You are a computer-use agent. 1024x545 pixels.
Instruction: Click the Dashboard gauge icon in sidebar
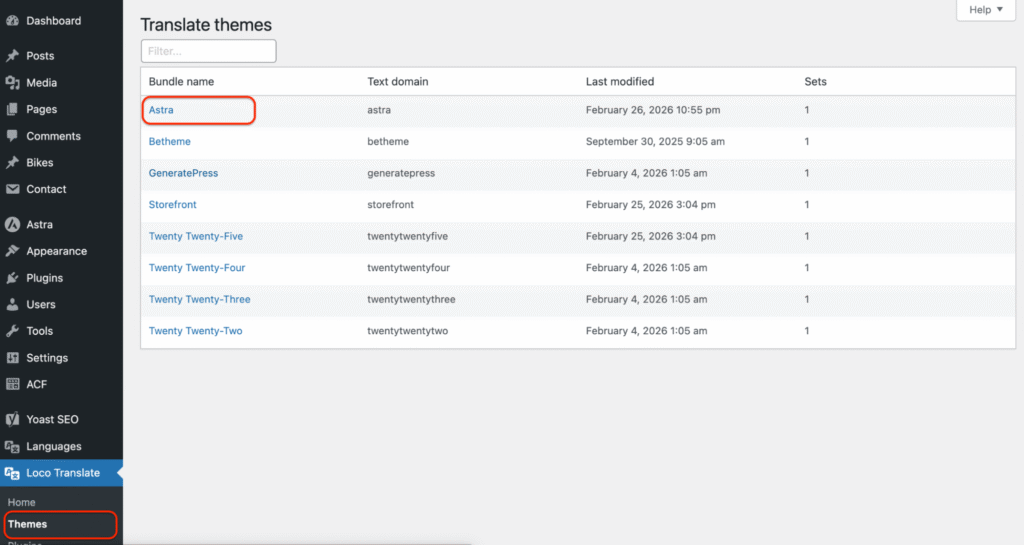click(13, 21)
